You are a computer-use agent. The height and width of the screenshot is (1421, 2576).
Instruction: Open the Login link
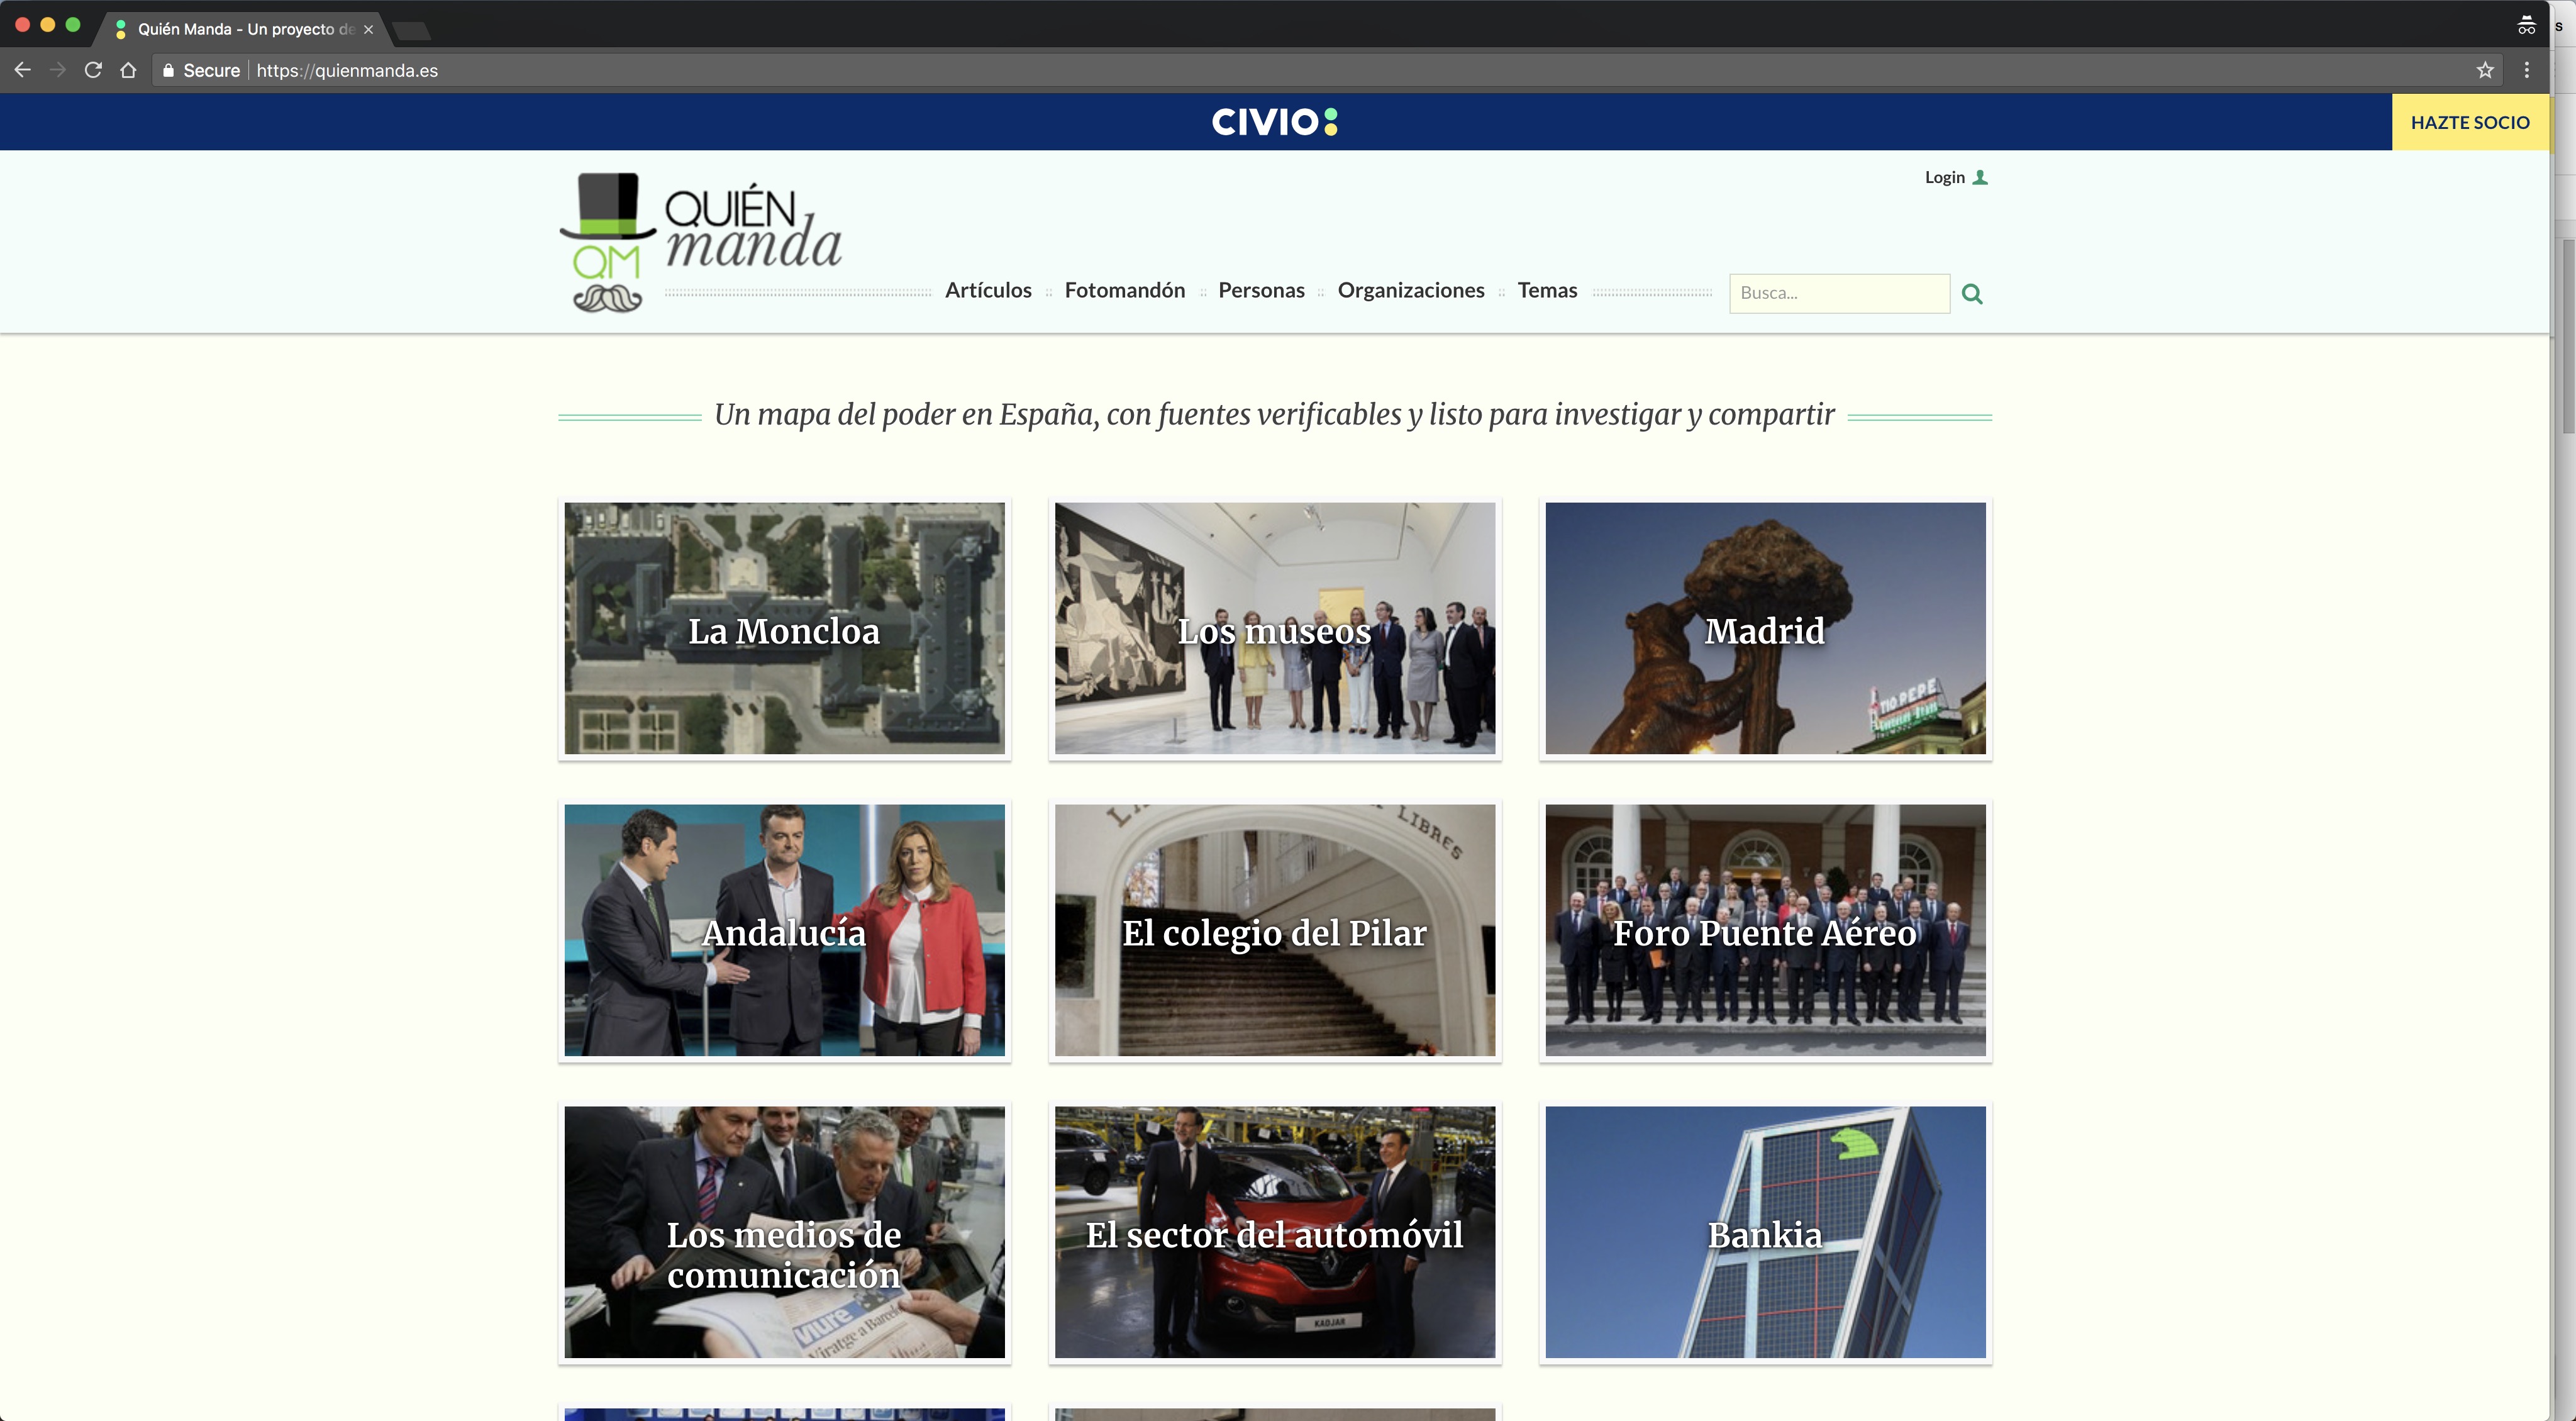pos(1944,177)
